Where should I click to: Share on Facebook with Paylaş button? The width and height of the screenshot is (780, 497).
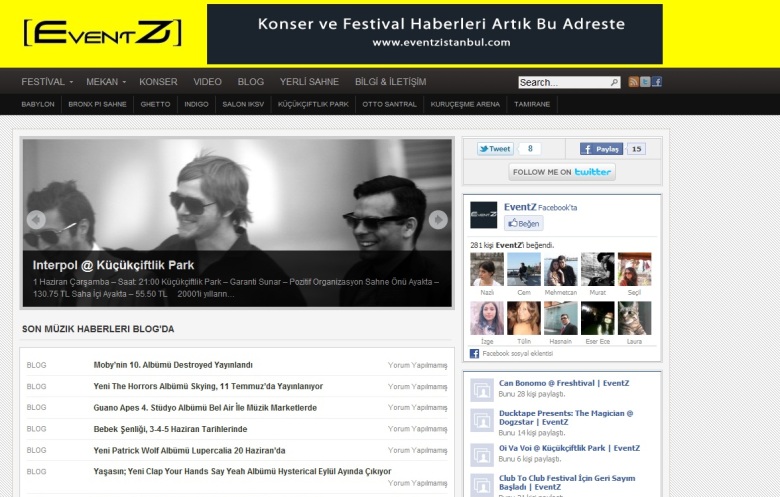tap(601, 149)
